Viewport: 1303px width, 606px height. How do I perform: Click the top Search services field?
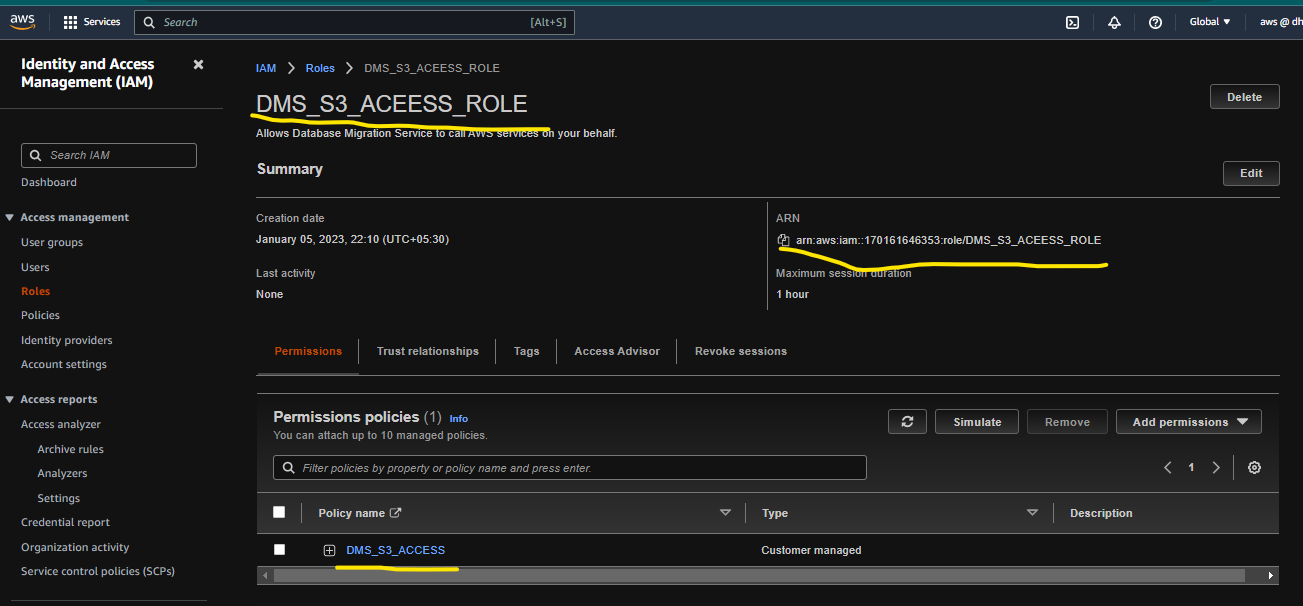[x=354, y=22]
